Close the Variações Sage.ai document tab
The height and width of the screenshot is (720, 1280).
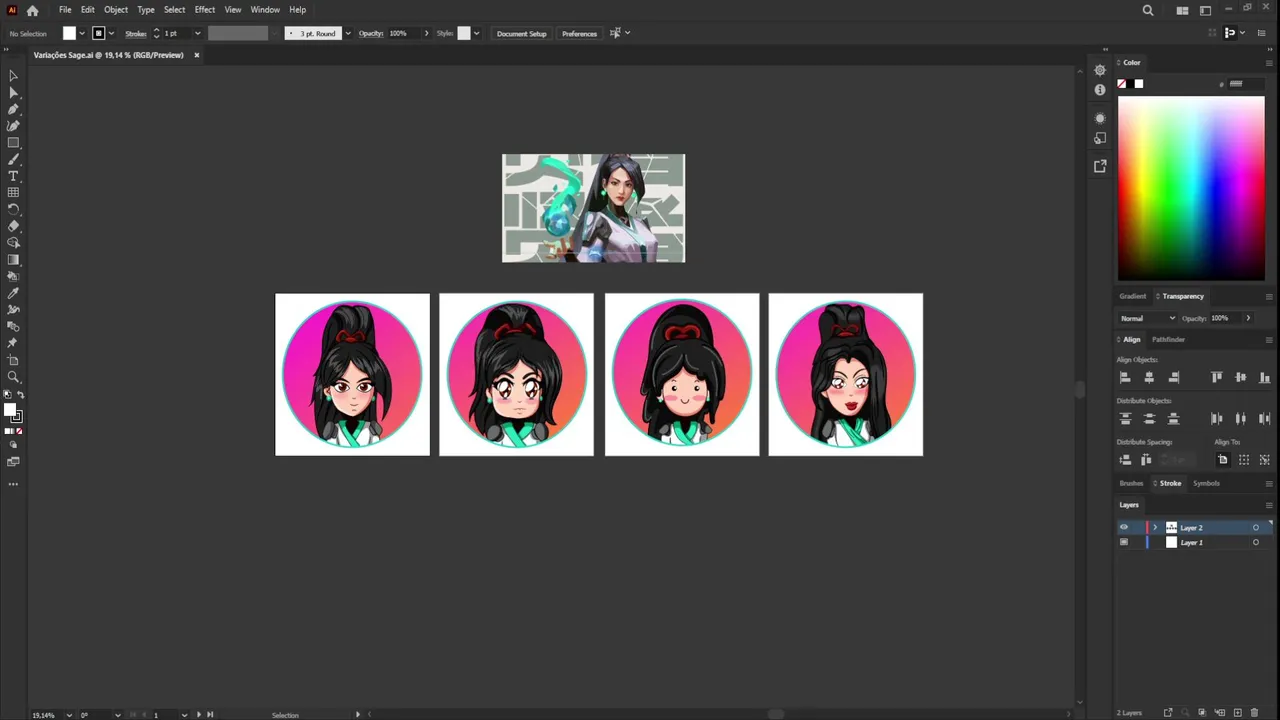click(196, 55)
